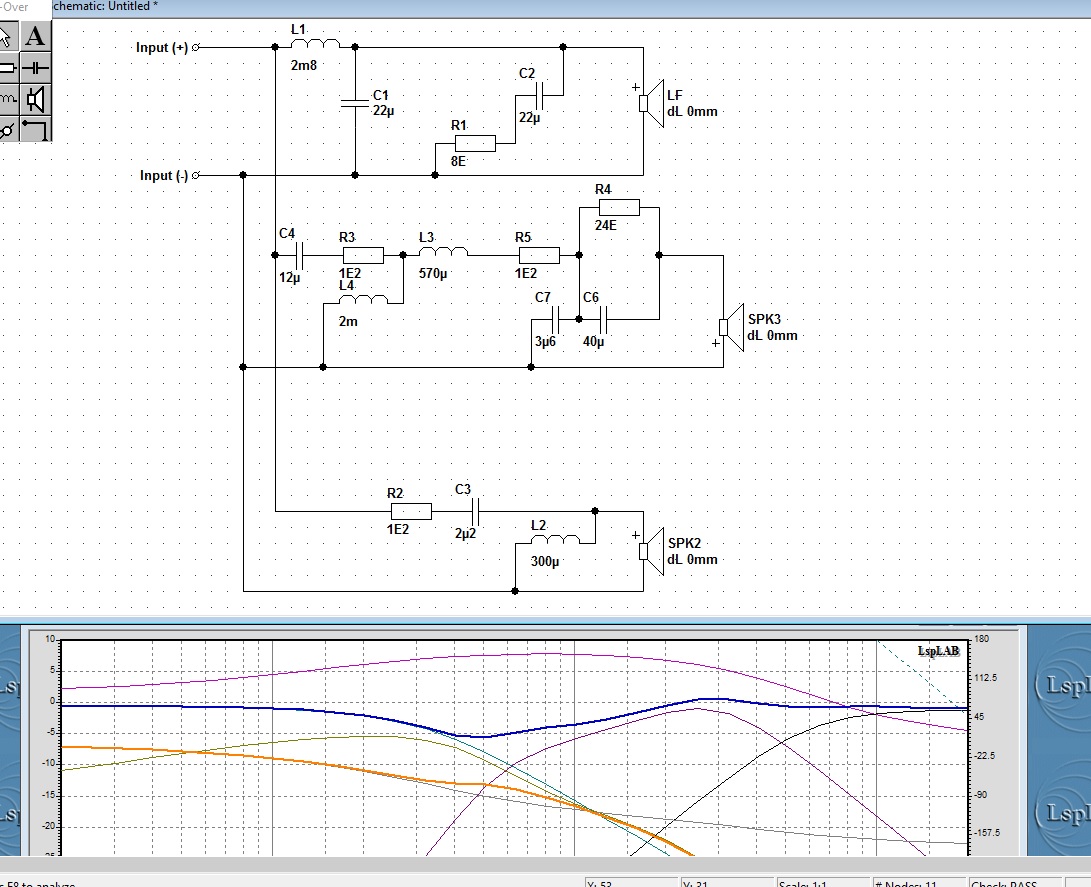The width and height of the screenshot is (1091, 887).
Task: Pick the inductor coil tool
Action: (x=8, y=99)
